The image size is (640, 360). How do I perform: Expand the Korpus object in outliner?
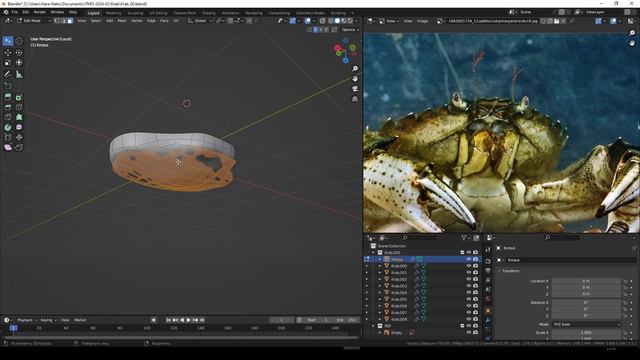[x=380, y=259]
